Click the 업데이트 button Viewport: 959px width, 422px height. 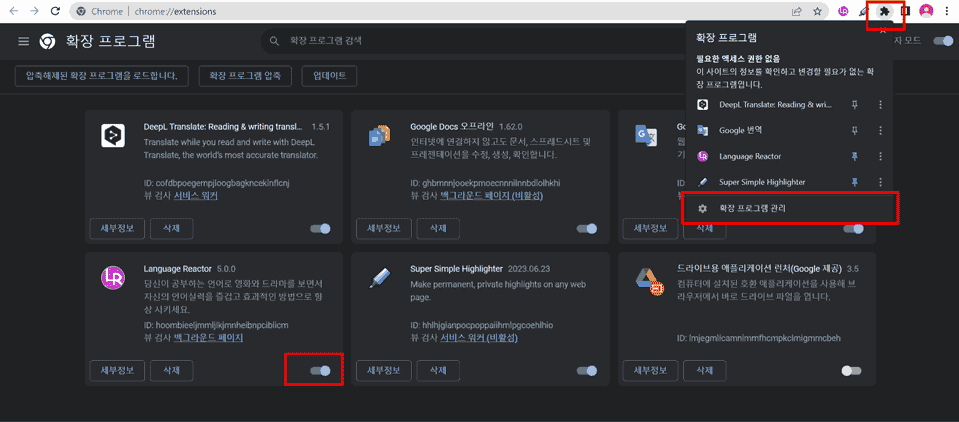(x=330, y=76)
